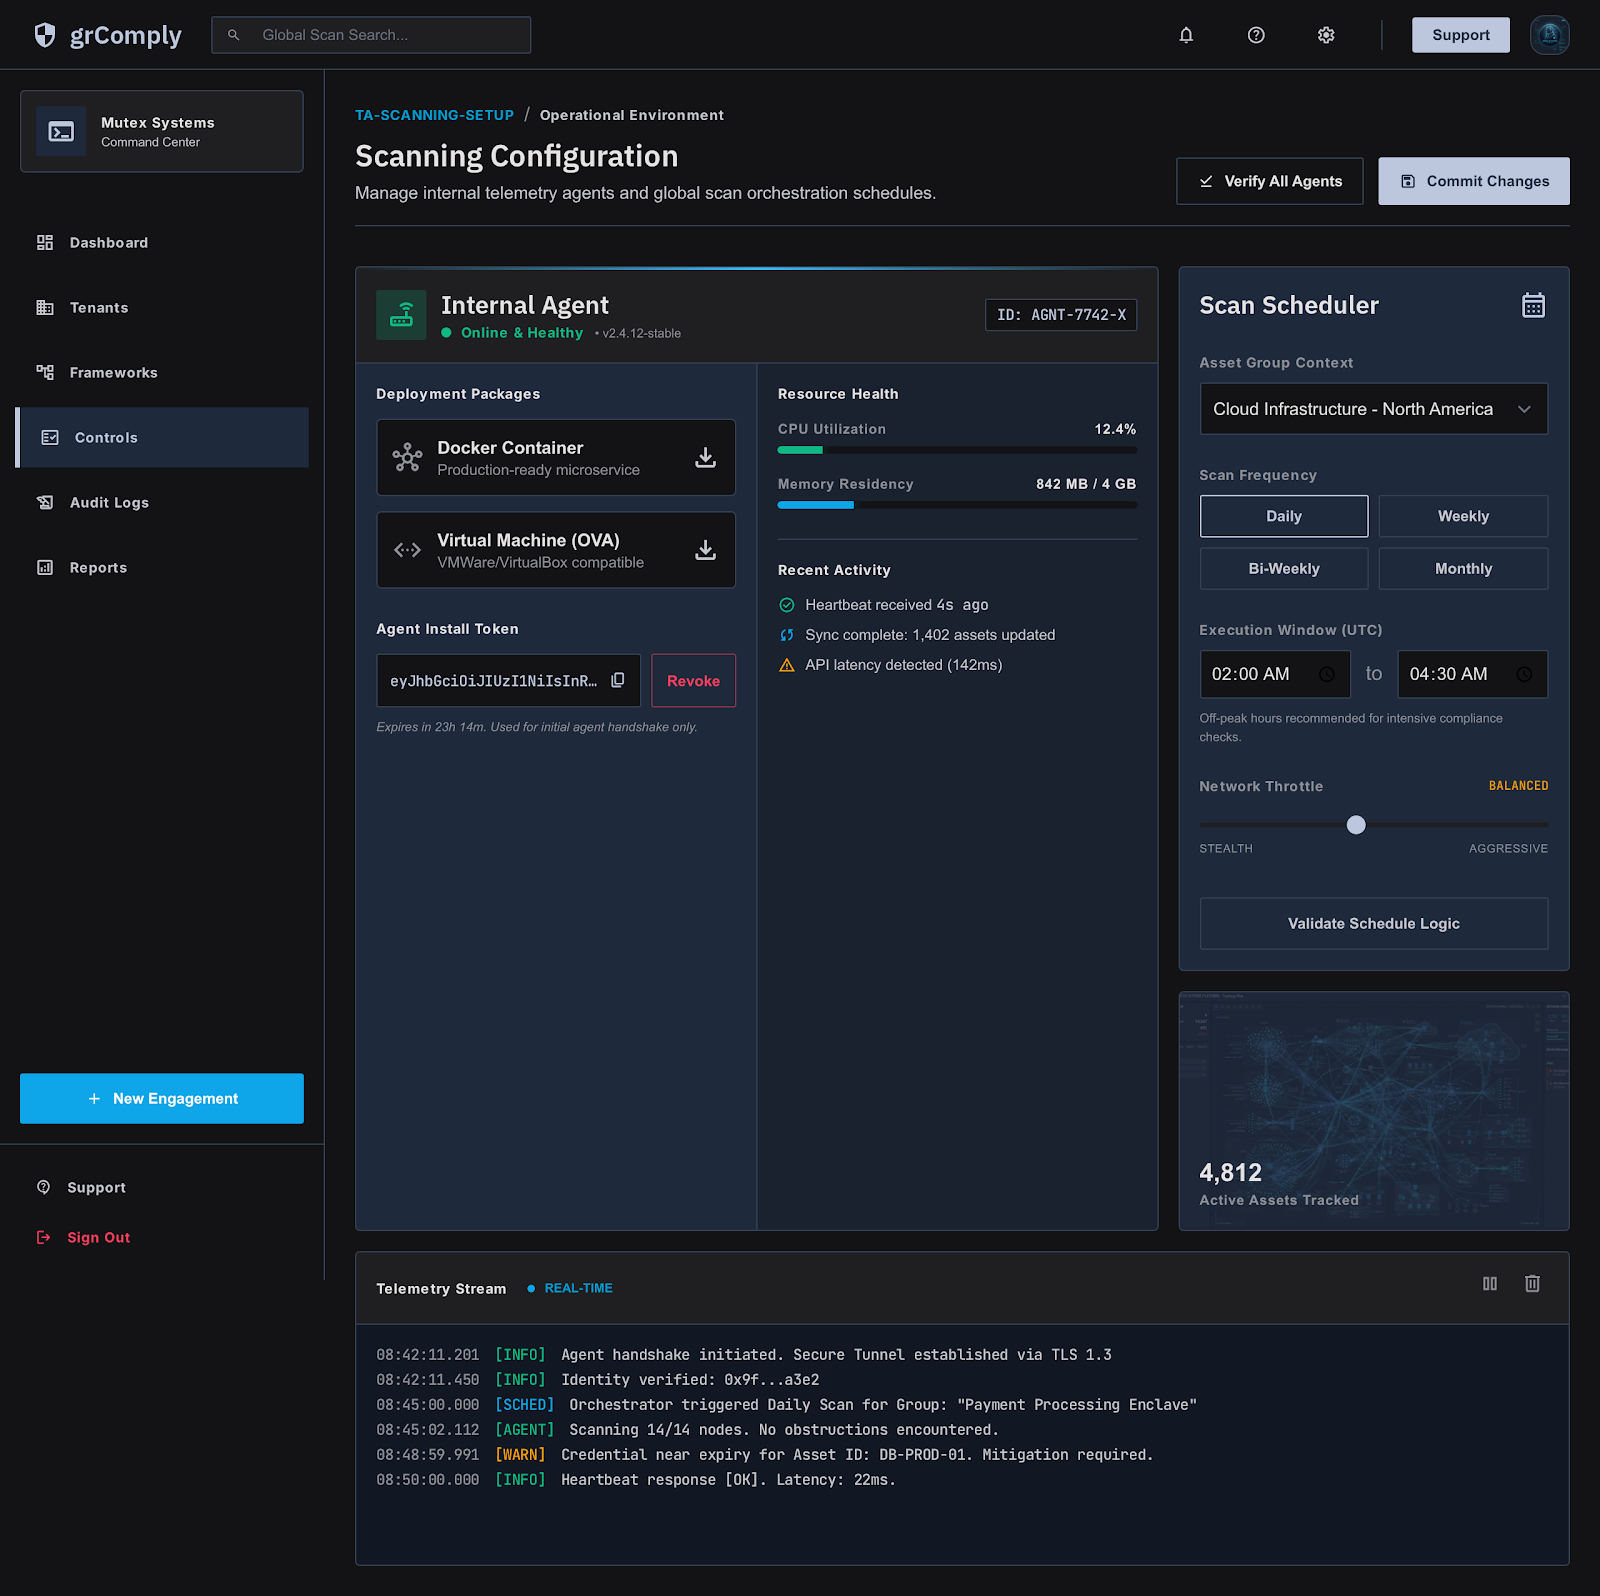Viewport: 1600px width, 1596px height.
Task: Click Sign Out
Action: [84, 1238]
